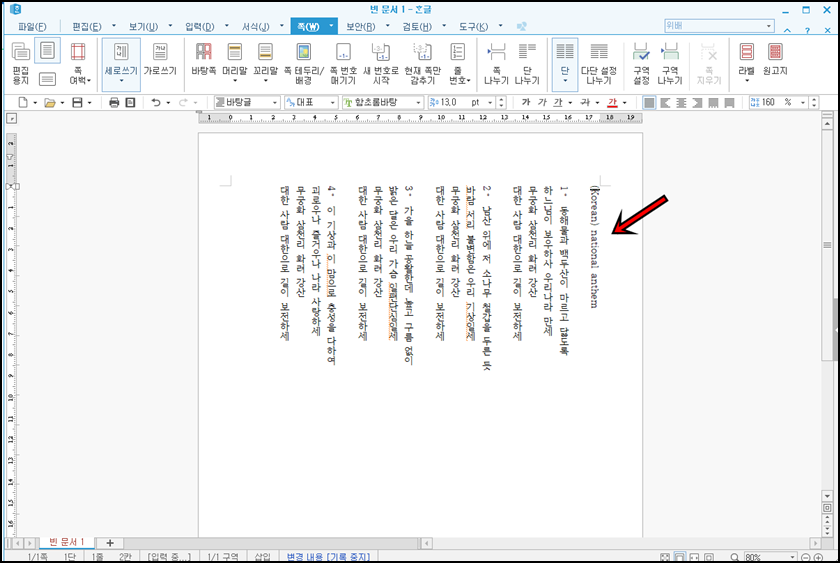The width and height of the screenshot is (840, 563).
Task: Expand the 쪽 여백 dropdown arrow
Action: pos(89,81)
